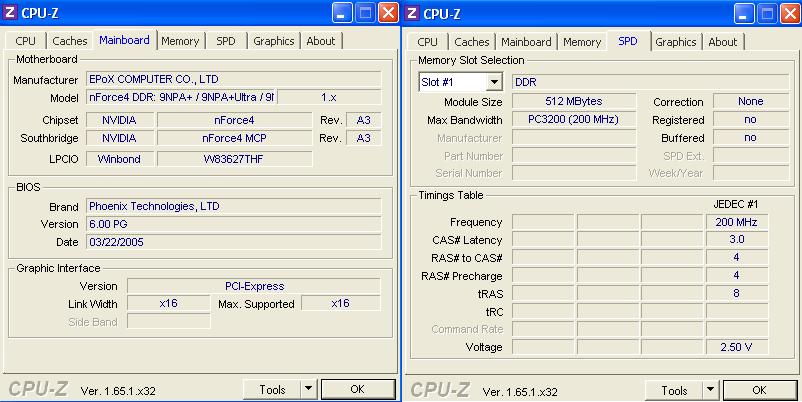
Task: Expand Tools dropdown arrow in right window
Action: [710, 391]
